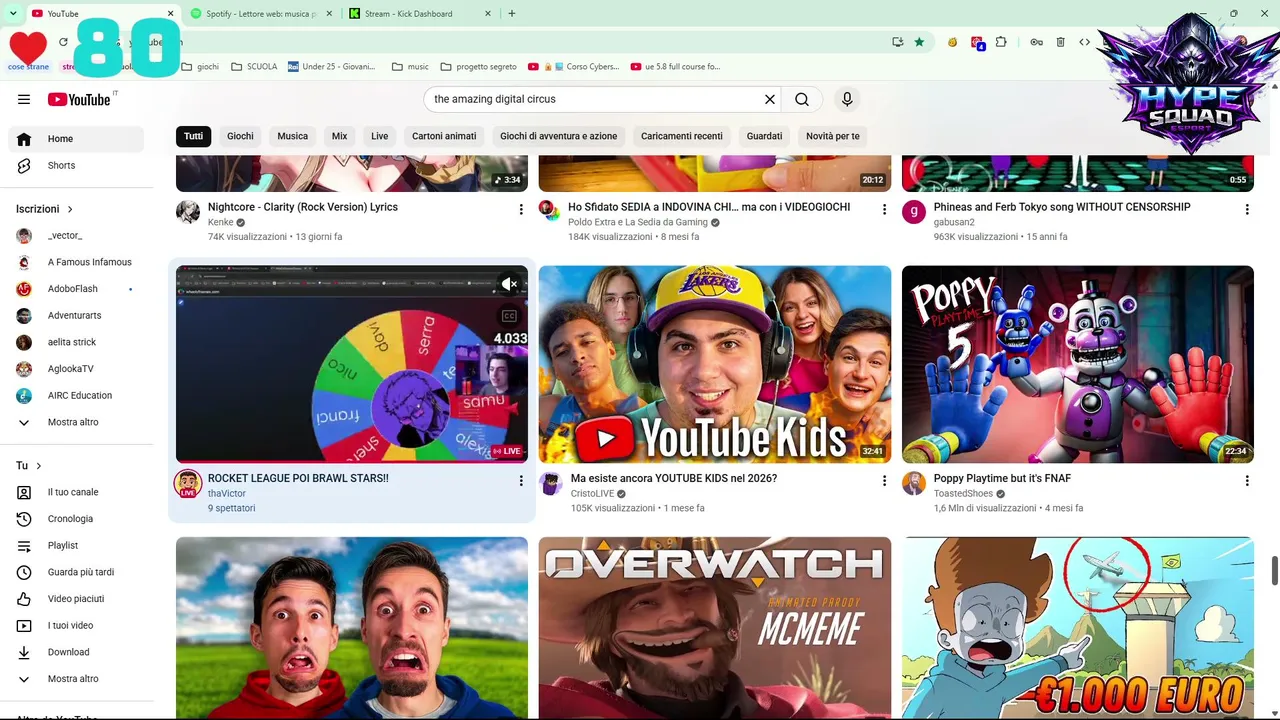1280x720 pixels.
Task: Open ToastedShoes channel avatar
Action: (x=914, y=484)
